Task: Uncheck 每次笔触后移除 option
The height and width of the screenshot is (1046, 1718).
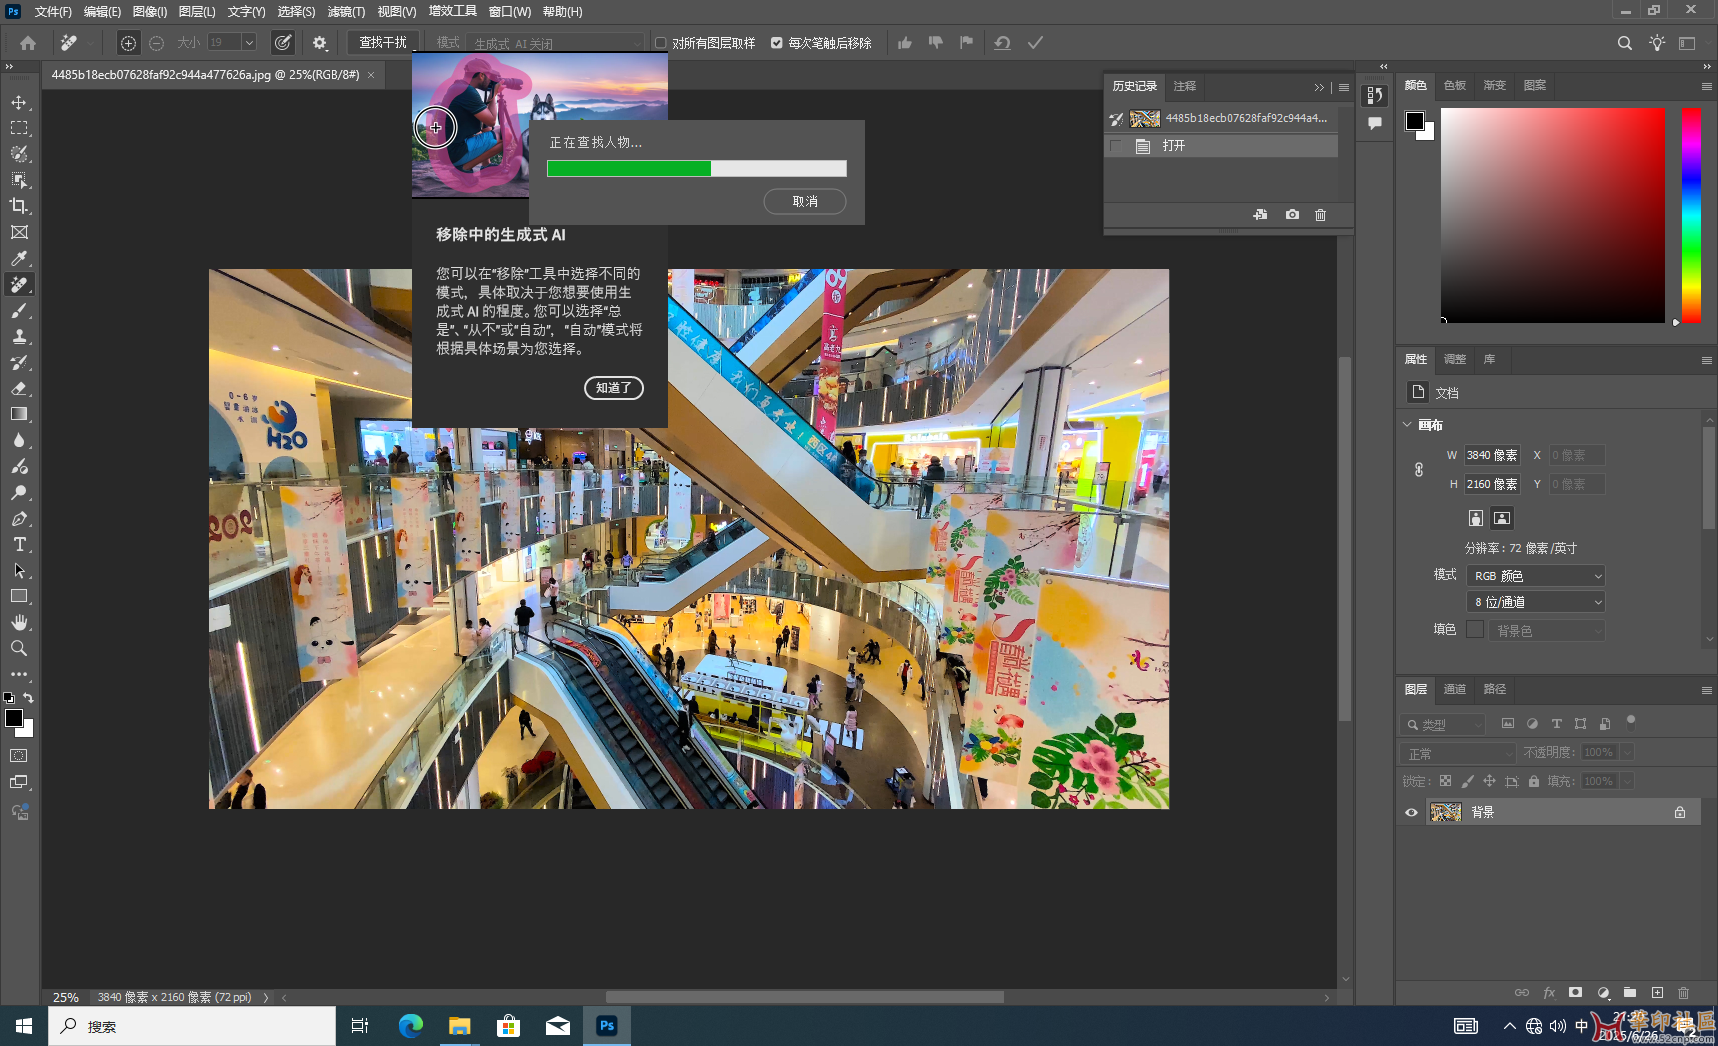Action: [777, 43]
